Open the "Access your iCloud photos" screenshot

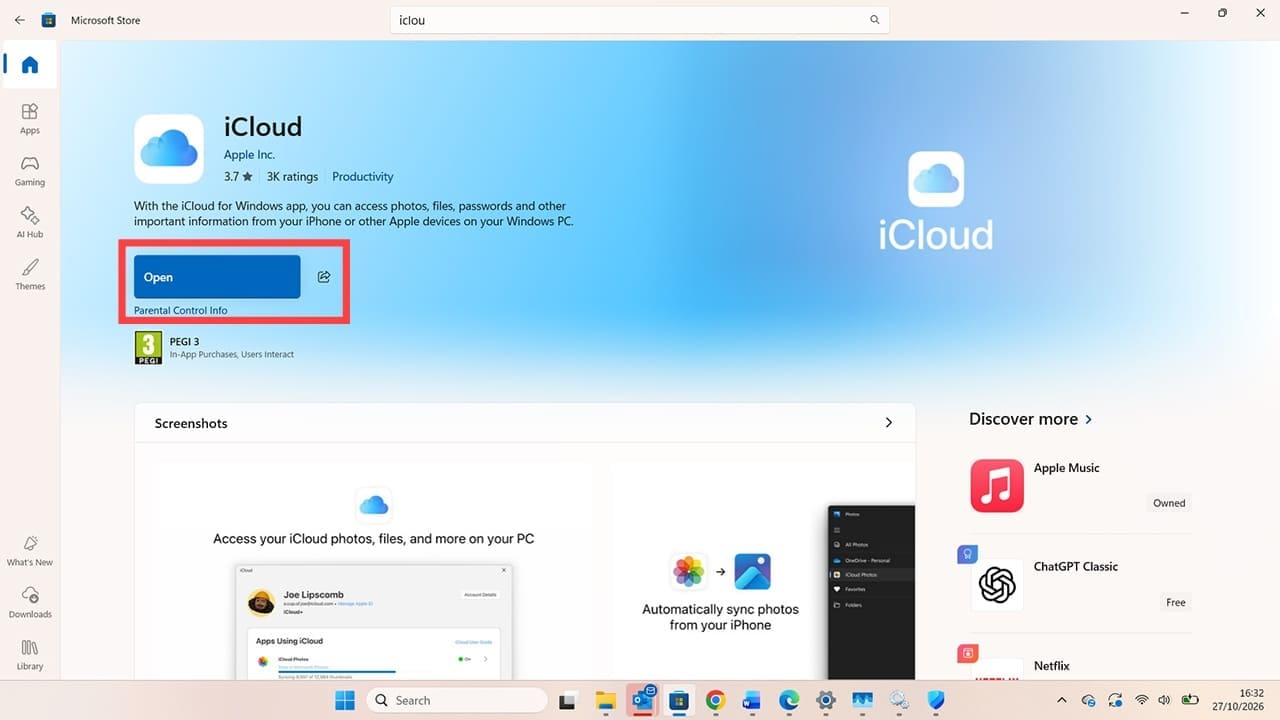tap(374, 572)
